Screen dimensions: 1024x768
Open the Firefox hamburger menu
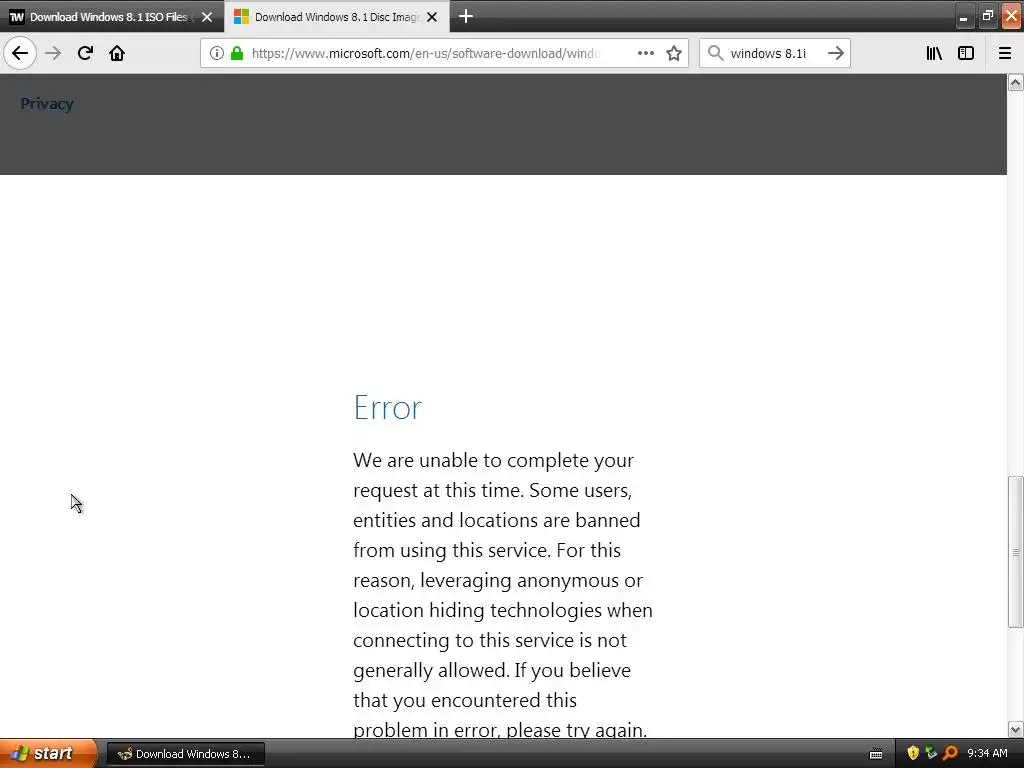[x=1005, y=53]
